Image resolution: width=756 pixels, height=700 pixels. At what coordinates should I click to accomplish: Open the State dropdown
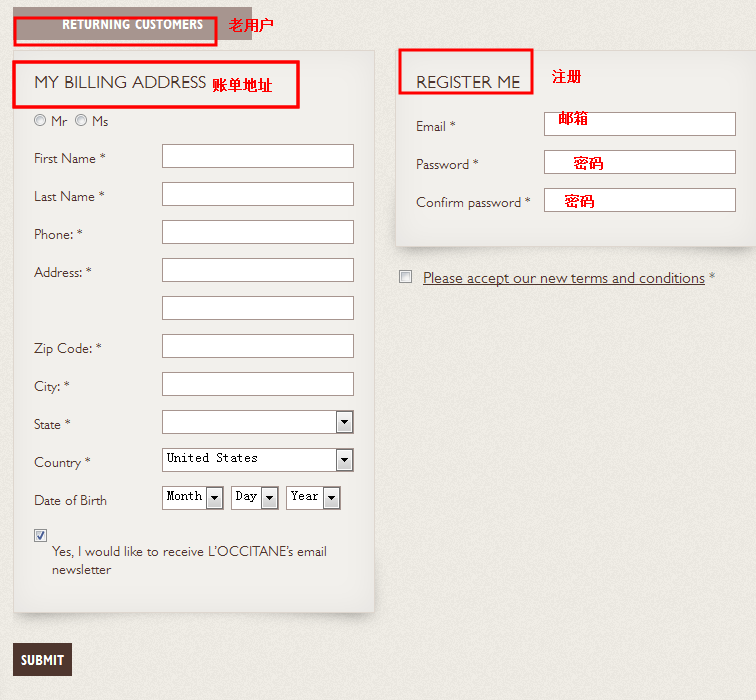(x=257, y=422)
